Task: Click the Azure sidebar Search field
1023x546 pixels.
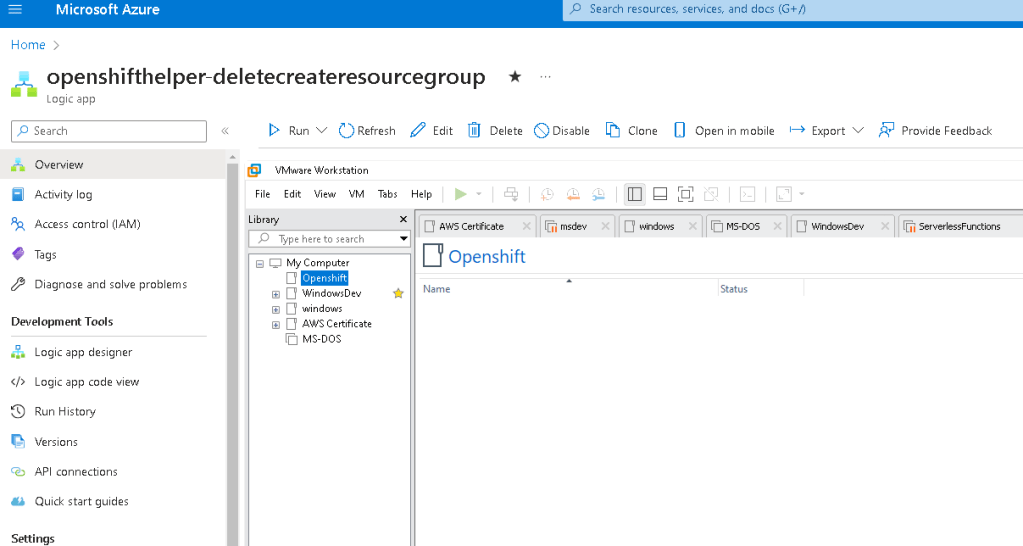Action: [109, 131]
